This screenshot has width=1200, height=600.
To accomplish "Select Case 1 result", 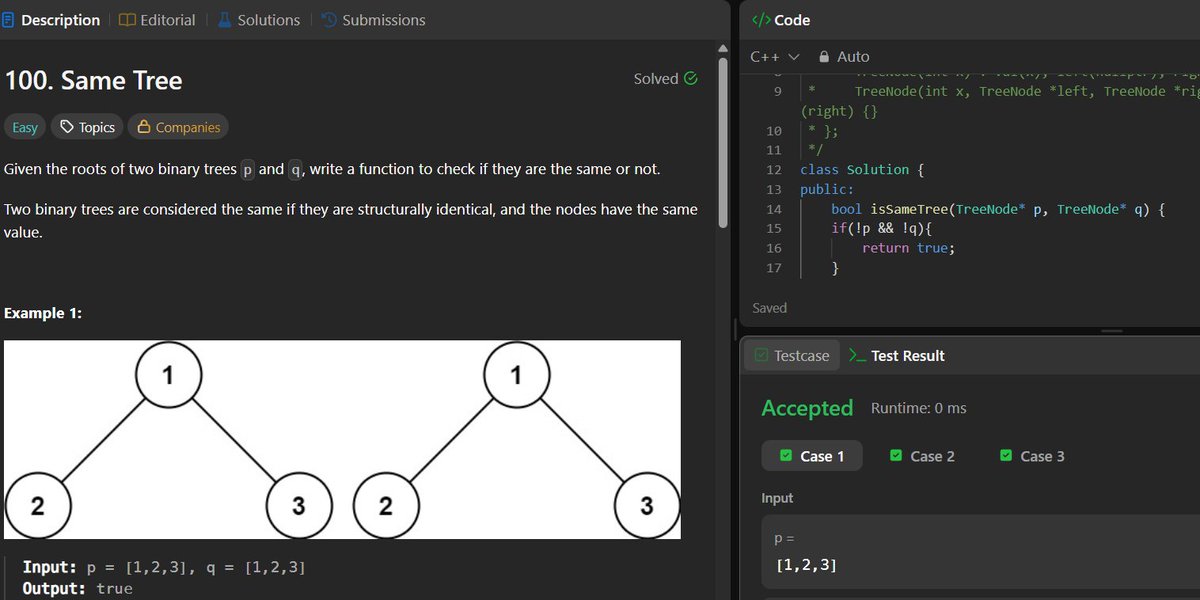I will [x=812, y=456].
